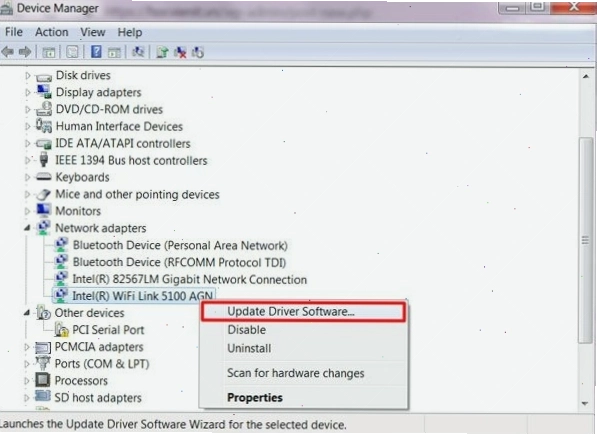Screen dimensions: 597x435
Task: Select the PCI Serial Port warning icon
Action: click(61, 330)
